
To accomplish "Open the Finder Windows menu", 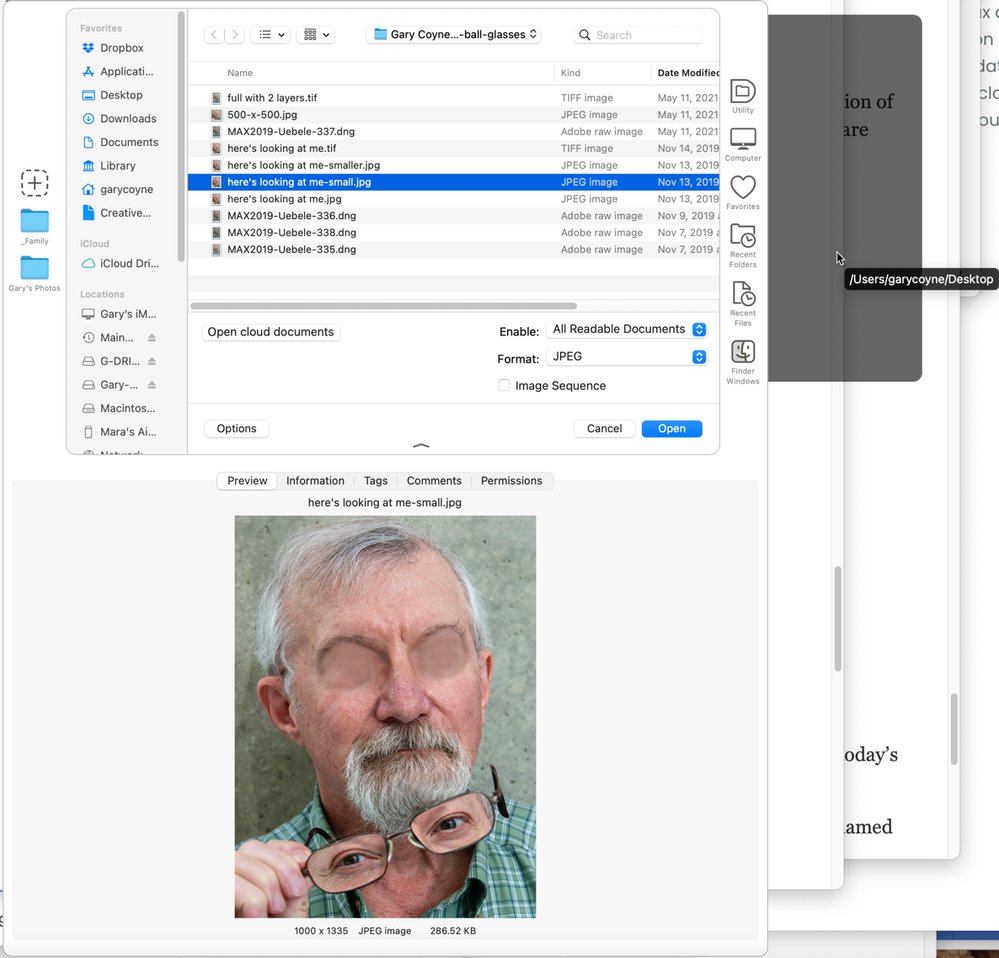I will click(x=743, y=362).
